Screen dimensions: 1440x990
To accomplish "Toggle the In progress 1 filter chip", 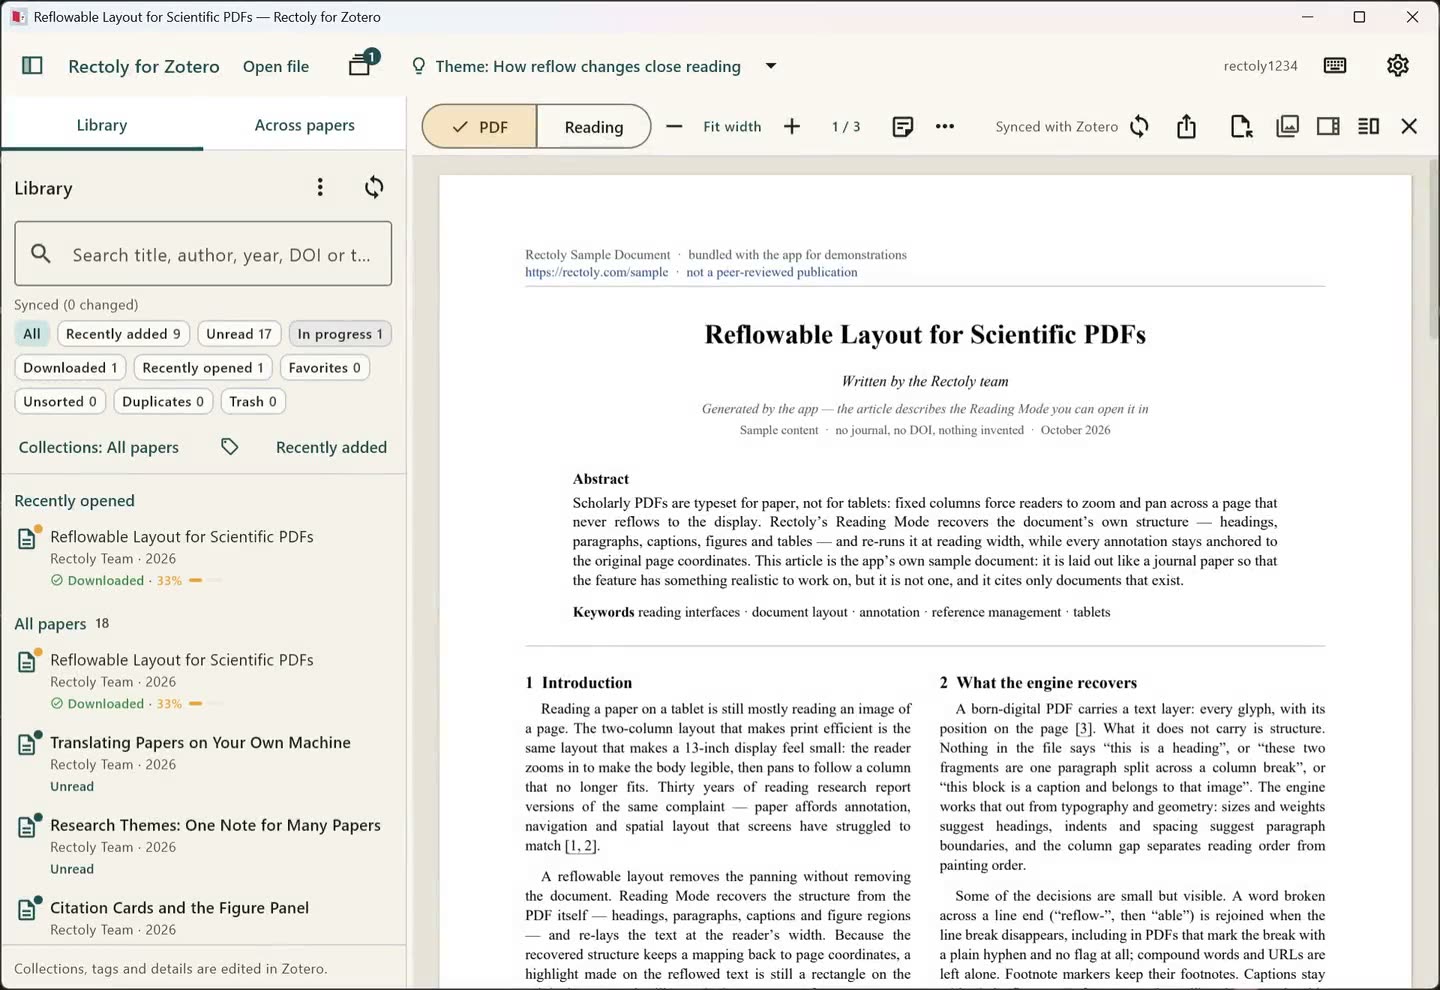I will tap(340, 334).
